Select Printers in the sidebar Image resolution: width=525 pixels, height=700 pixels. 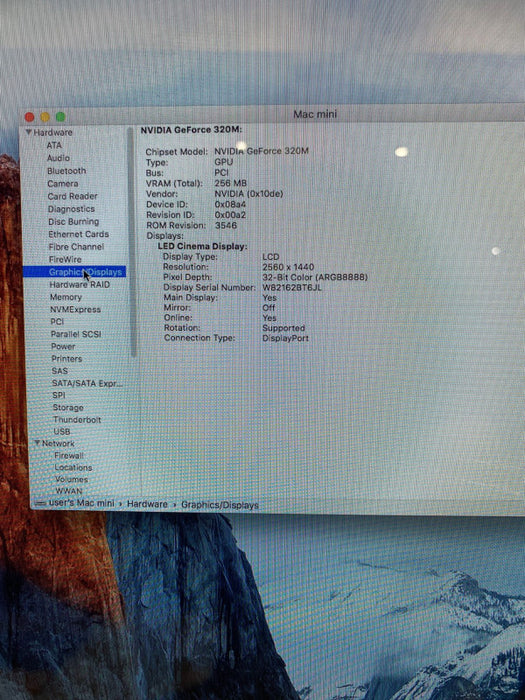(x=67, y=359)
